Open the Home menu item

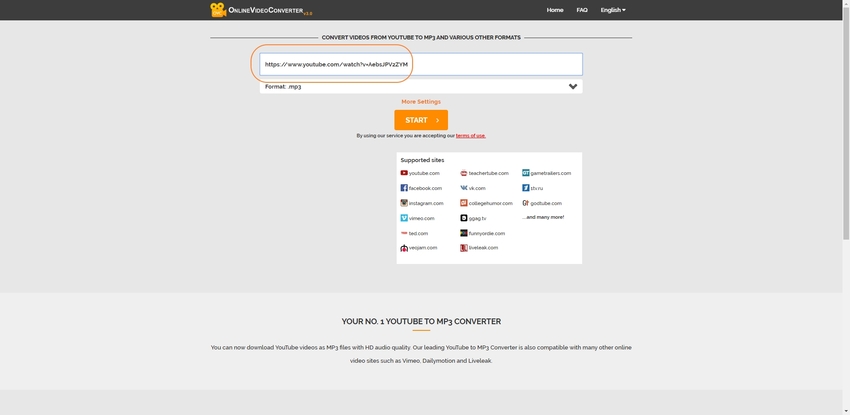pos(555,10)
